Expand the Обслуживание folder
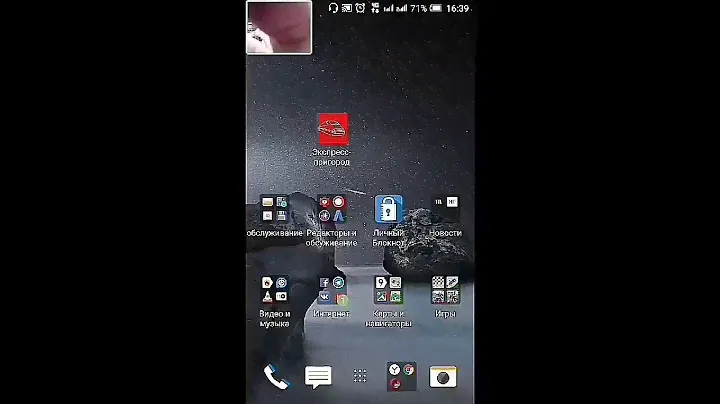 (x=275, y=210)
